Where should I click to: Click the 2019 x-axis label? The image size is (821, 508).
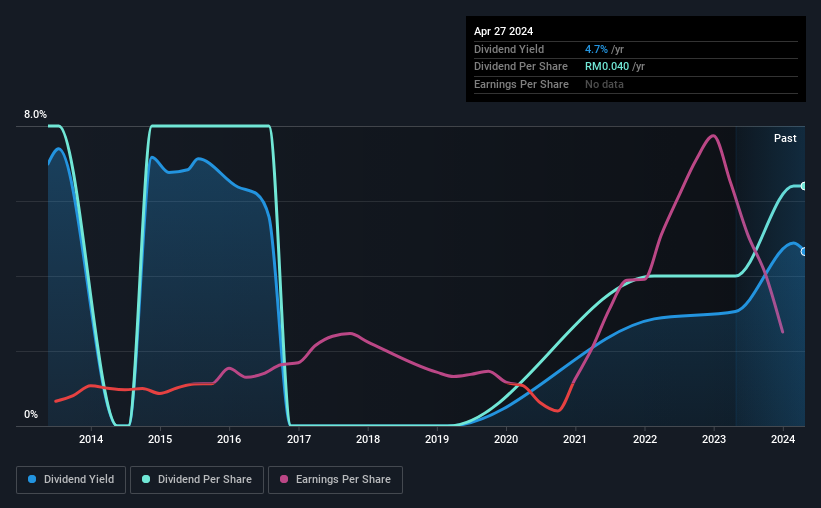[x=437, y=439]
